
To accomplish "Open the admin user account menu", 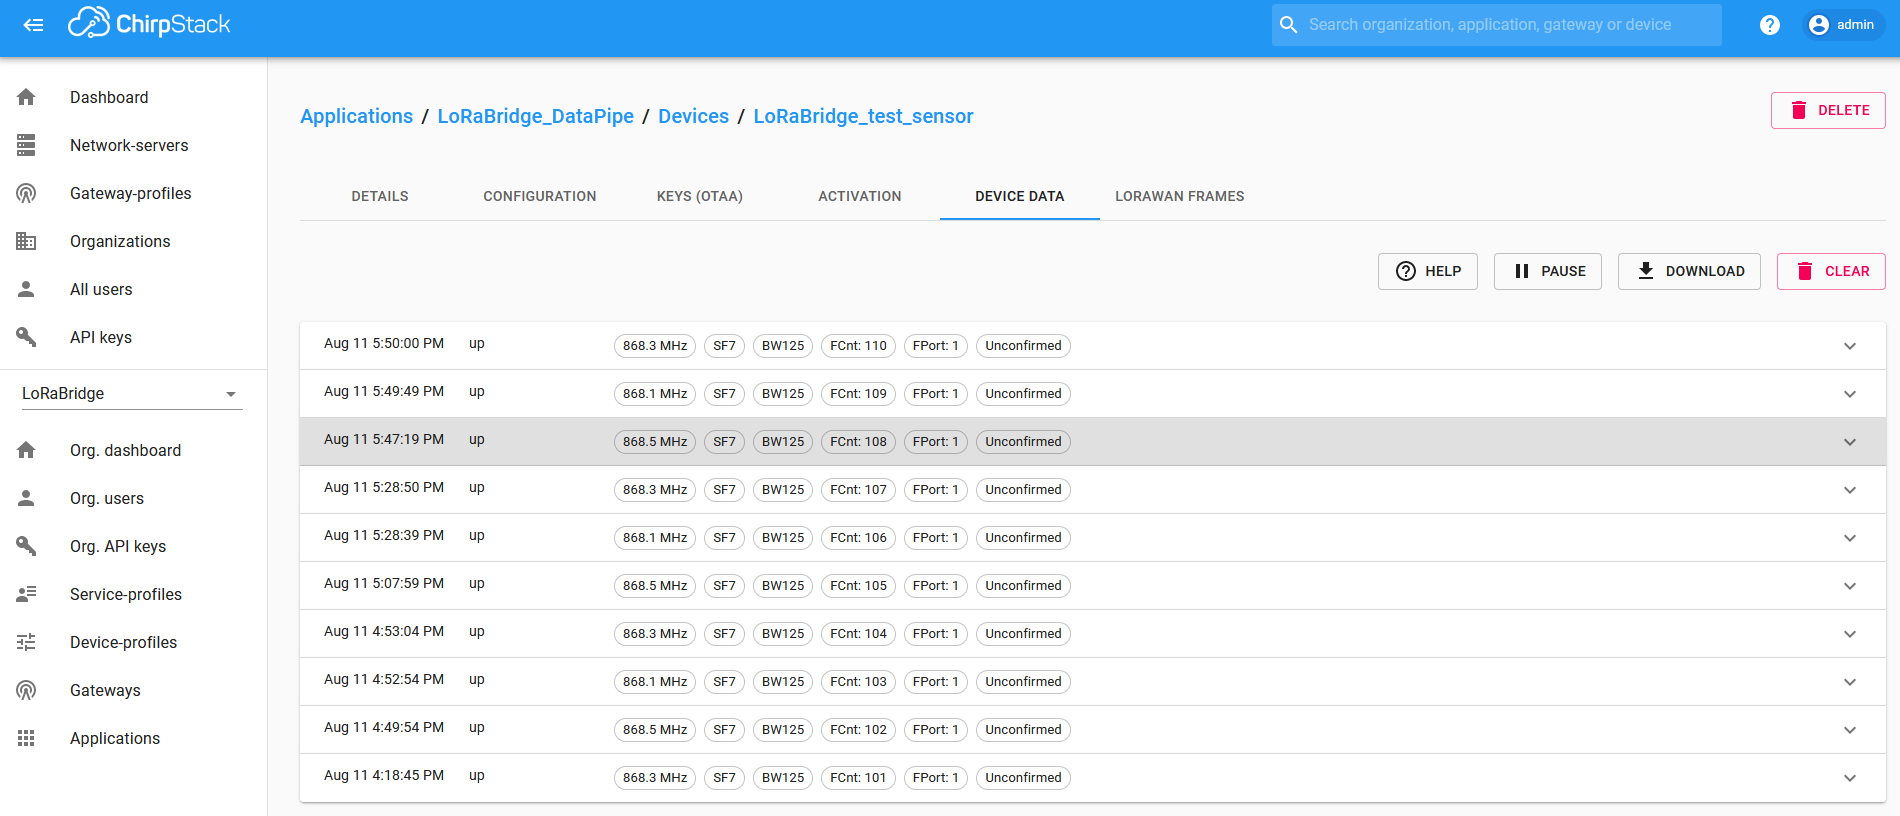I will pos(1843,25).
